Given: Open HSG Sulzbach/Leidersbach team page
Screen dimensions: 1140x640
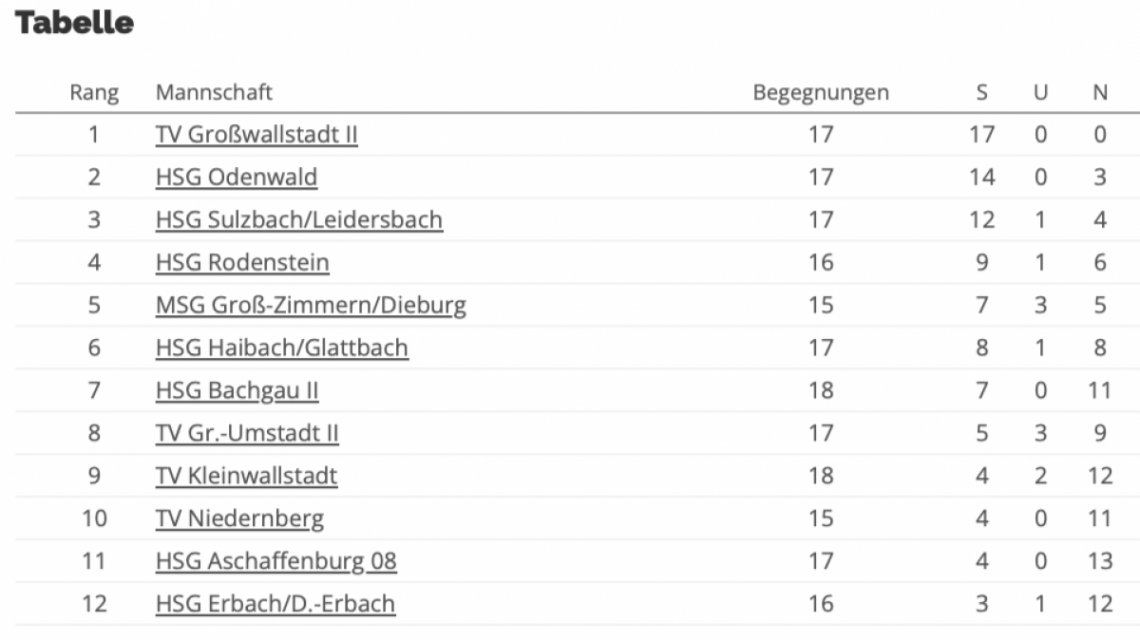Looking at the screenshot, I should [x=299, y=220].
